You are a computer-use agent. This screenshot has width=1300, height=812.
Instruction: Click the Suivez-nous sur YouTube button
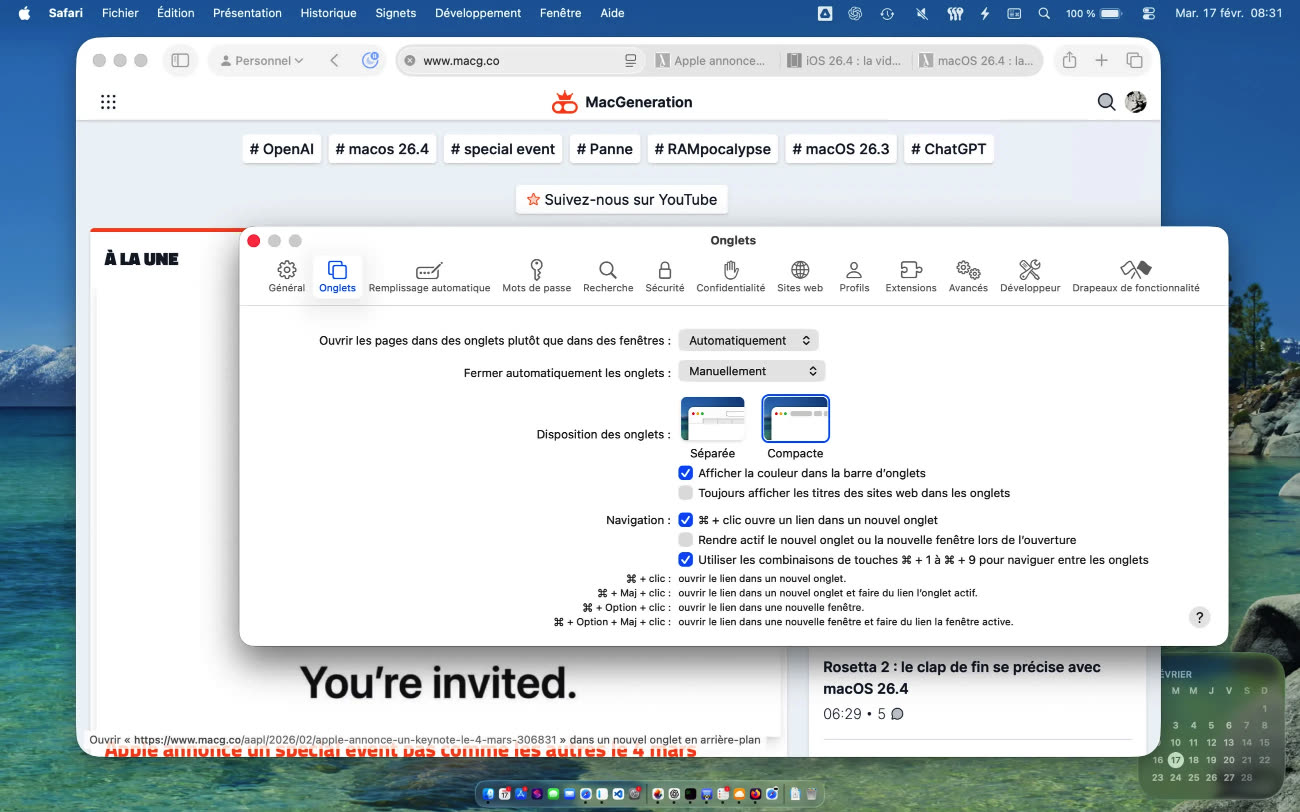[x=622, y=200]
